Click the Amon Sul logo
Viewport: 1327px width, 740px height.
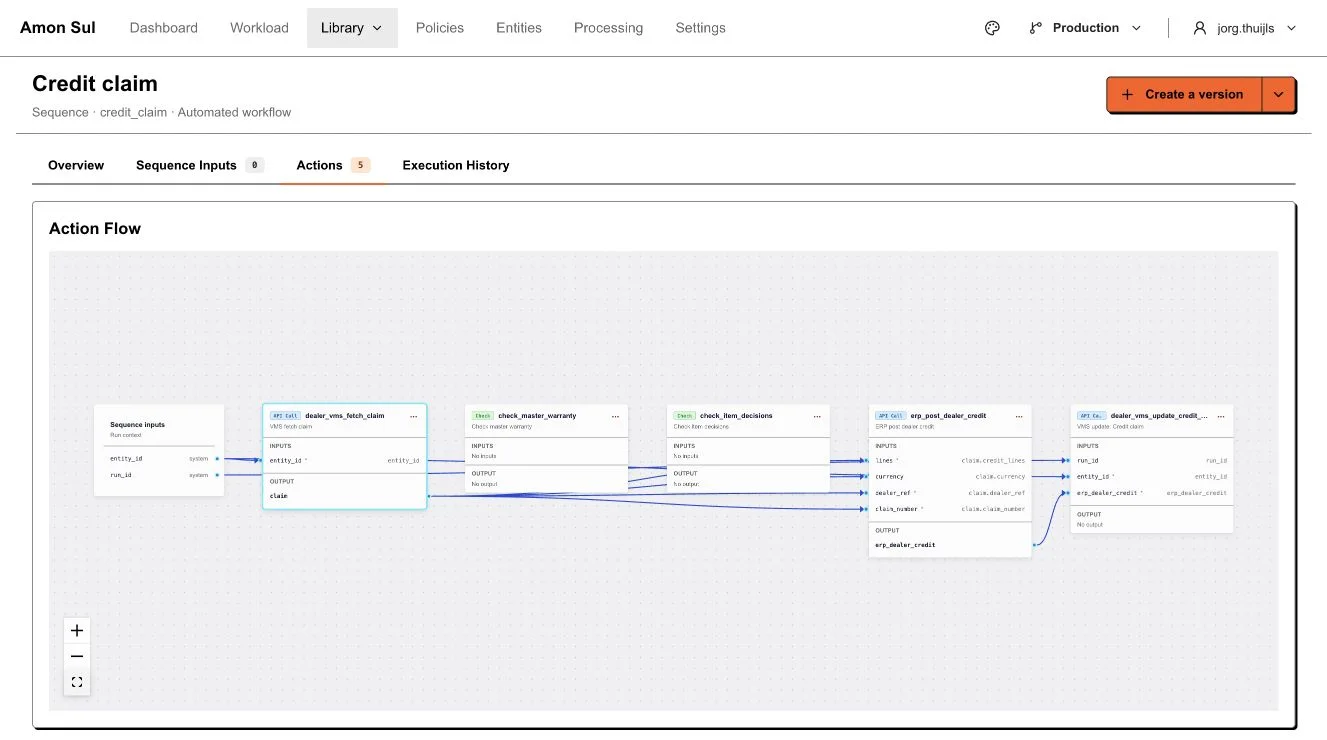point(58,28)
